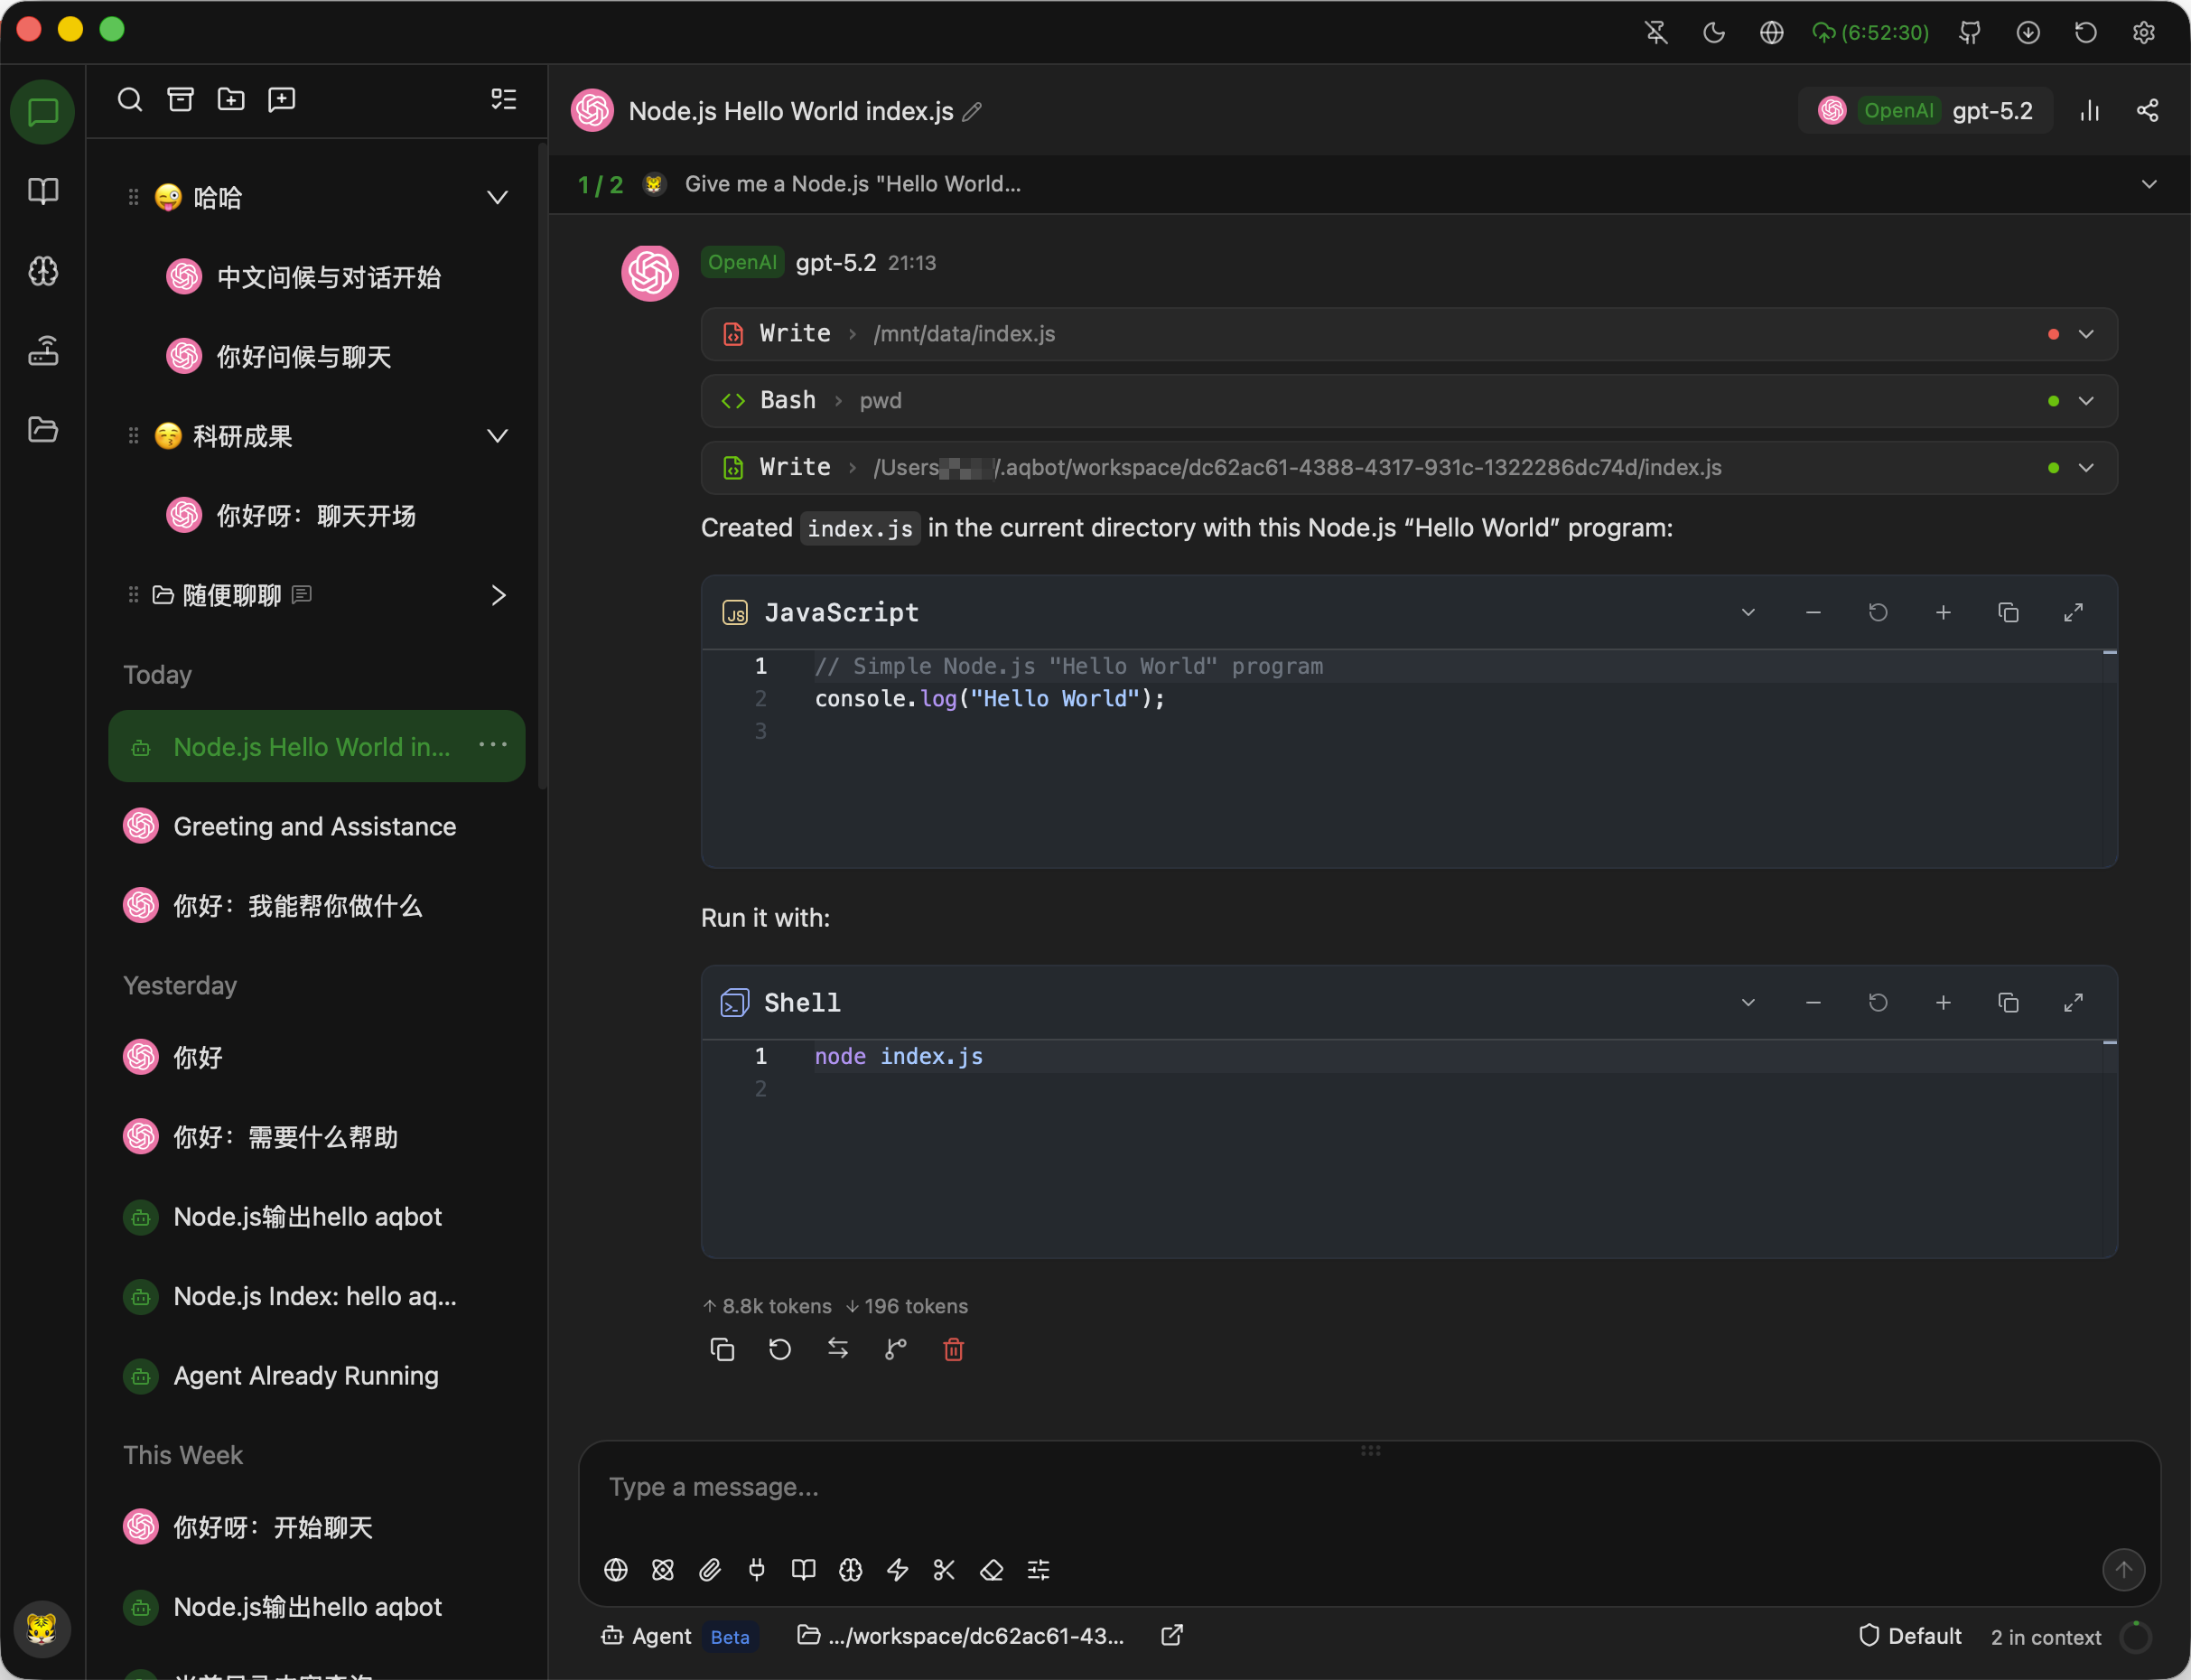The height and width of the screenshot is (1680, 2191).
Task: Toggle the pin icon in the title bar
Action: click(1655, 32)
